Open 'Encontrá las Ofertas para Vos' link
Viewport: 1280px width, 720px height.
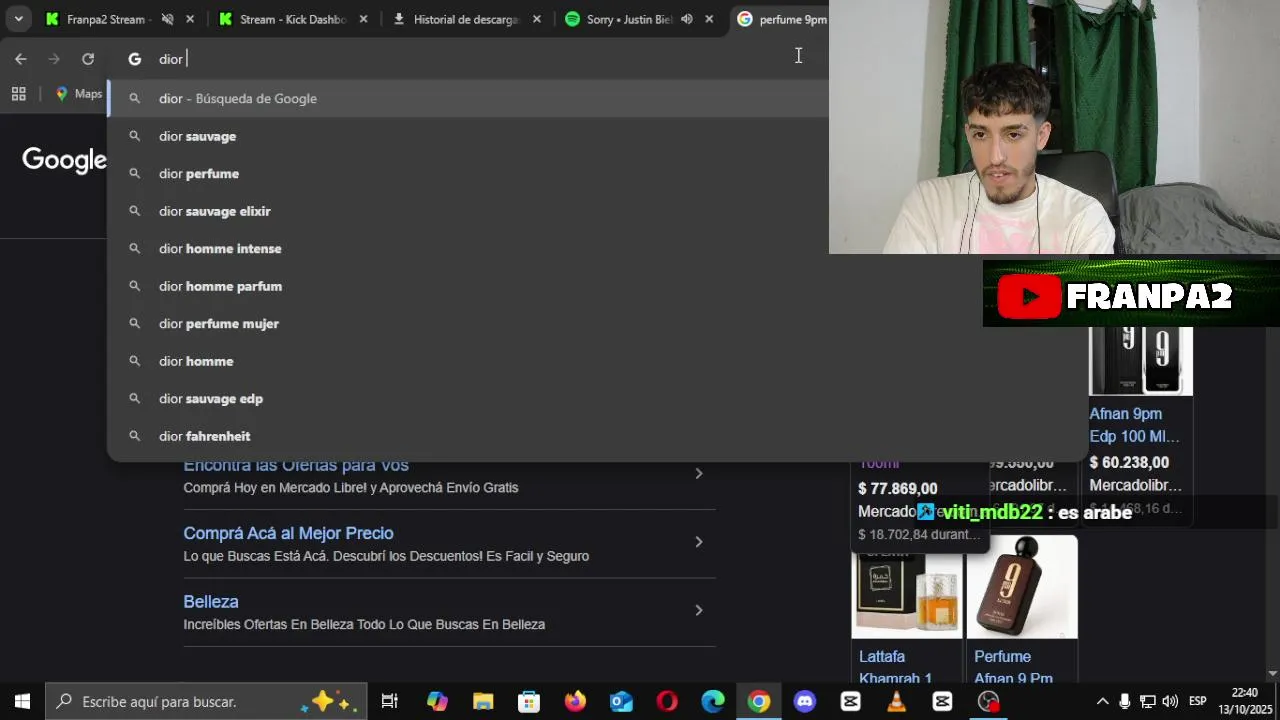pos(296,465)
